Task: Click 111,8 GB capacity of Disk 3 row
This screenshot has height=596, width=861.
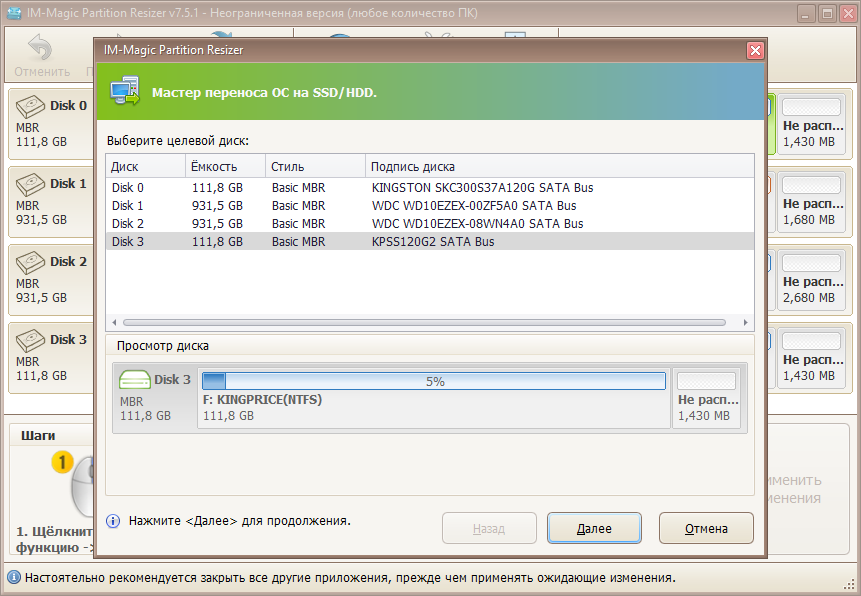Action: click(217, 242)
